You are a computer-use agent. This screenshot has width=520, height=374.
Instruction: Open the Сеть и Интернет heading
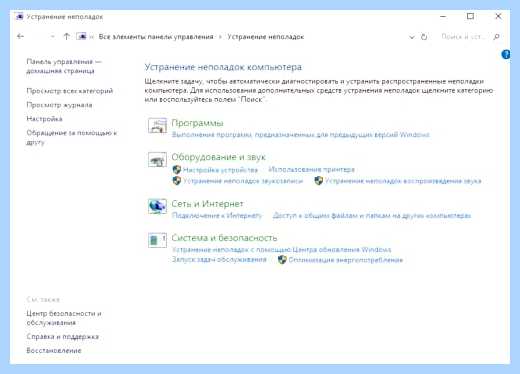tap(207, 203)
